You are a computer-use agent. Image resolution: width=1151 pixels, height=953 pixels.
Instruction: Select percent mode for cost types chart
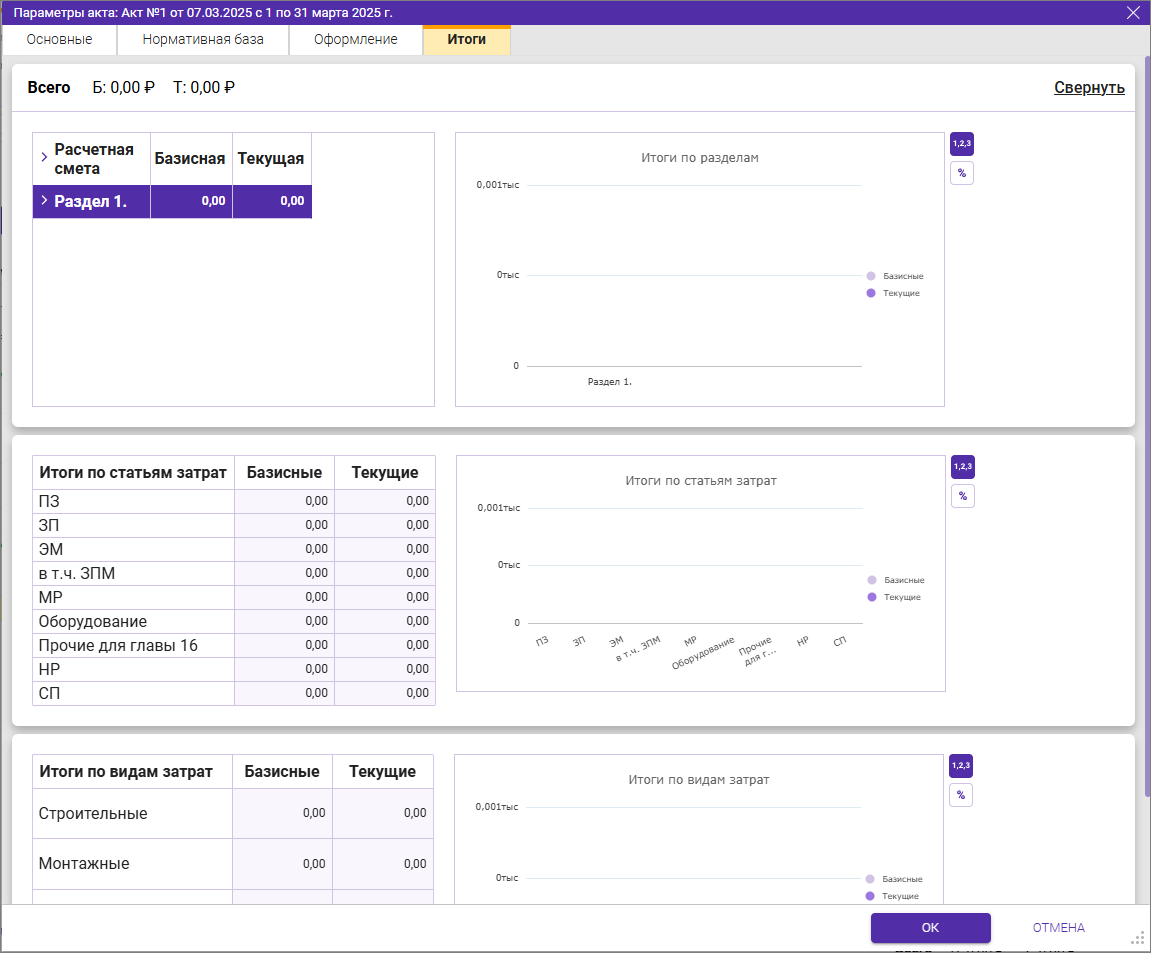[x=960, y=795]
